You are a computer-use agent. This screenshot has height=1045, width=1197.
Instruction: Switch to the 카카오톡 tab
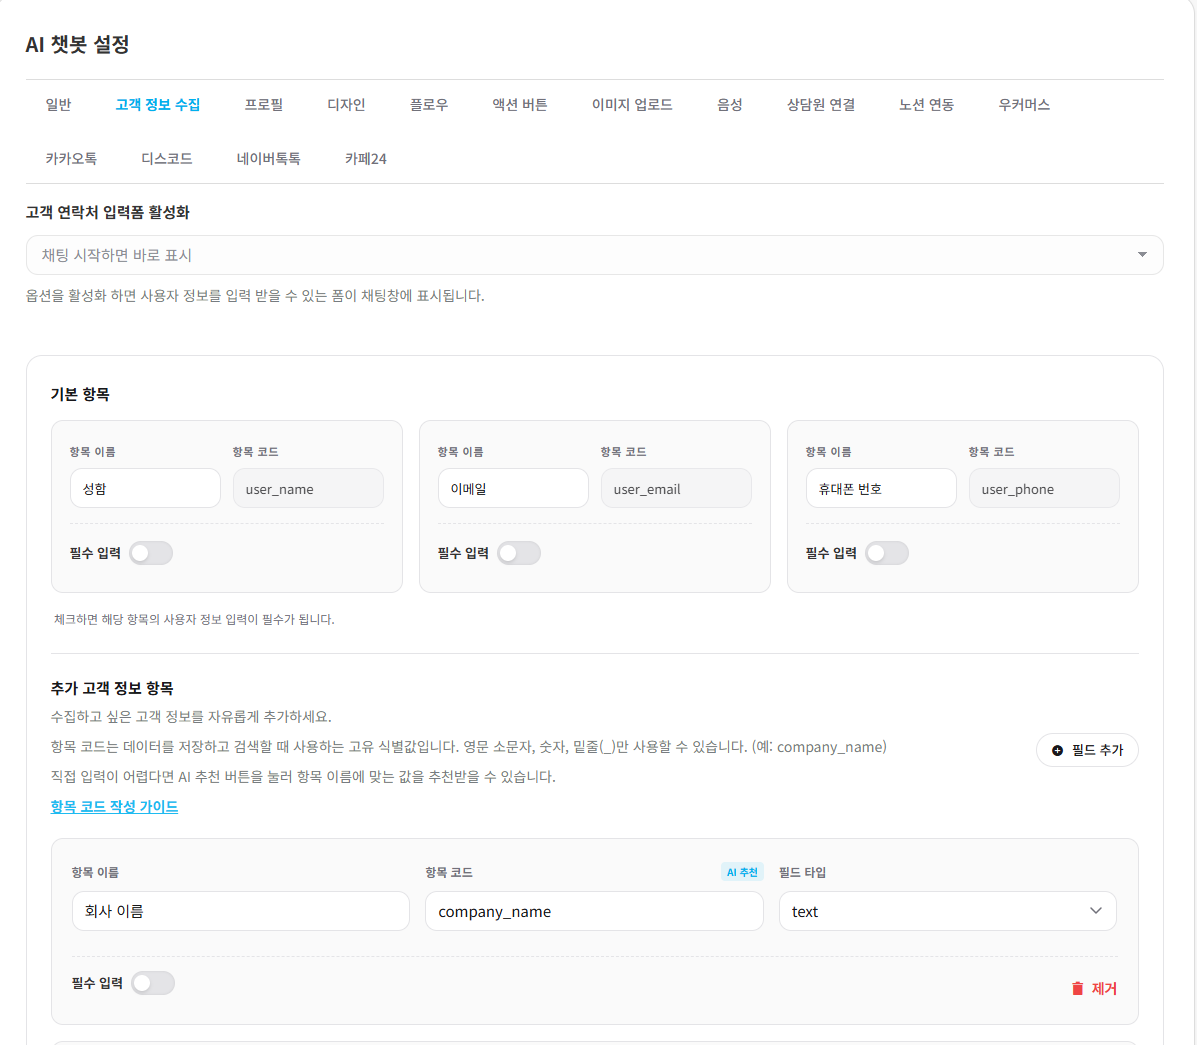71,159
